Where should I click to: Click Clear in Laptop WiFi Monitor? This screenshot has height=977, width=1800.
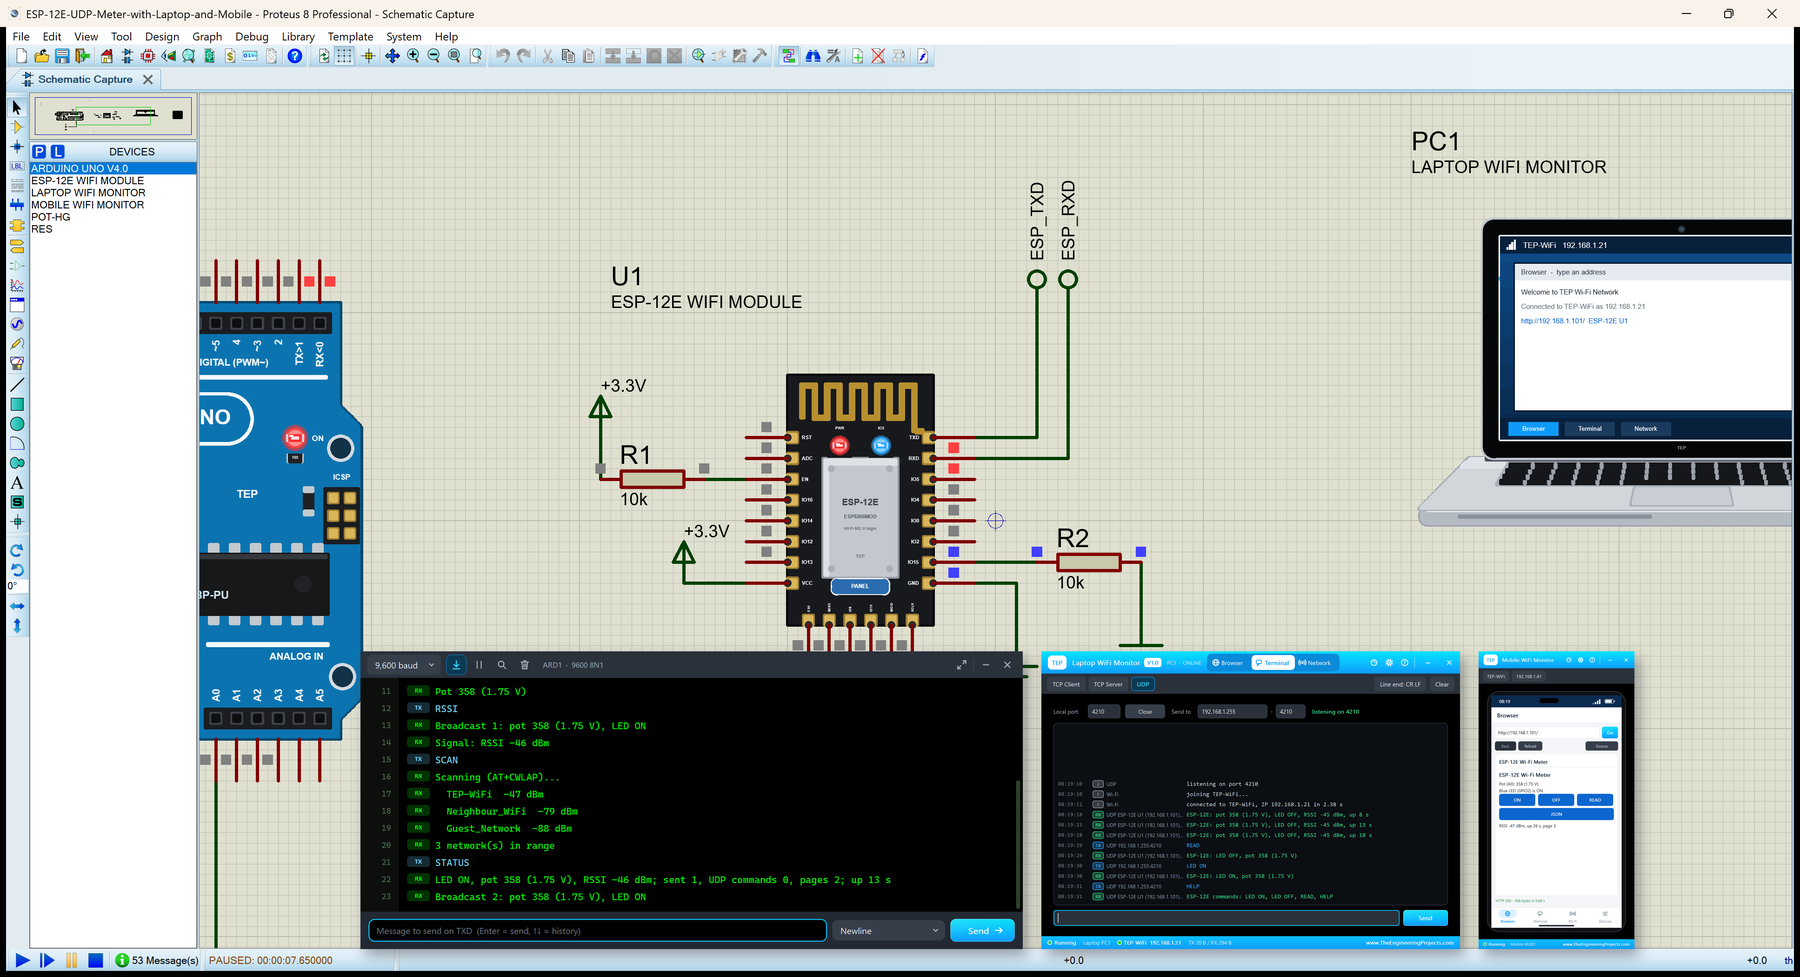click(x=1442, y=684)
